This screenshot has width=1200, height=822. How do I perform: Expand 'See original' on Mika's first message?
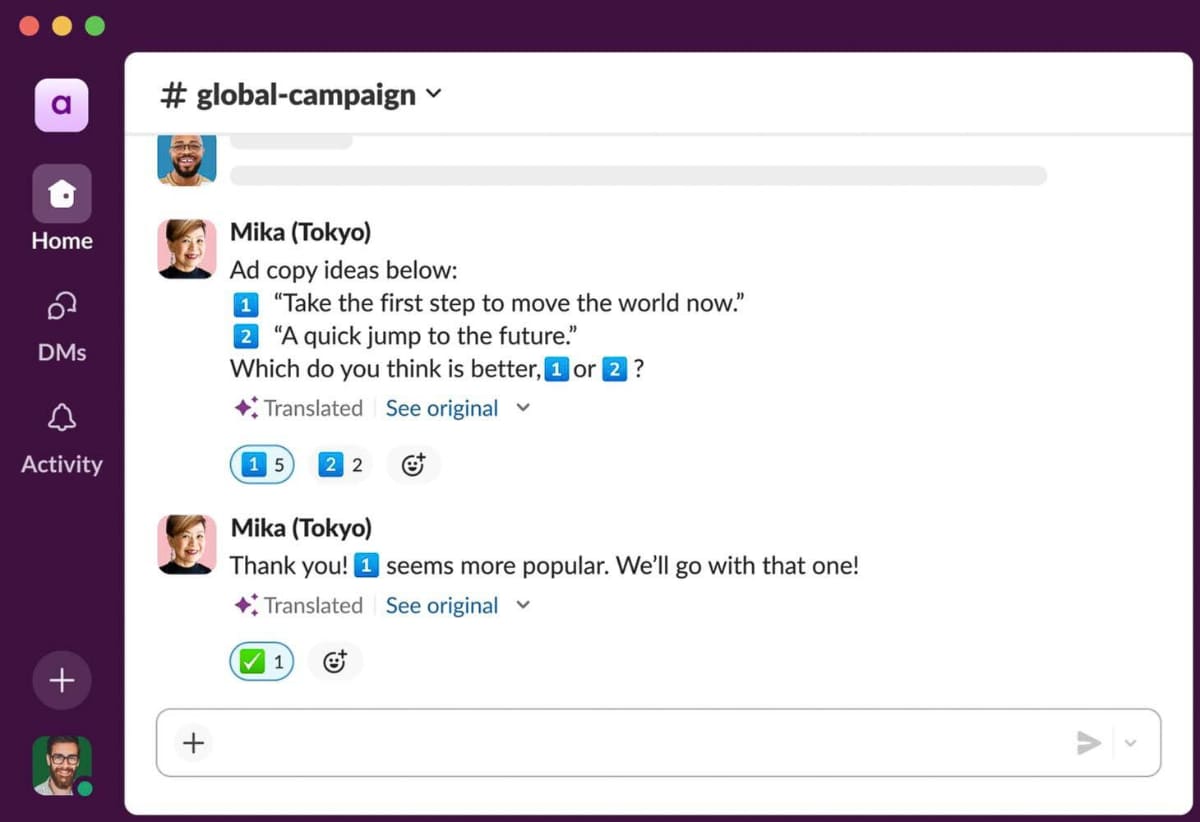pyautogui.click(x=441, y=408)
